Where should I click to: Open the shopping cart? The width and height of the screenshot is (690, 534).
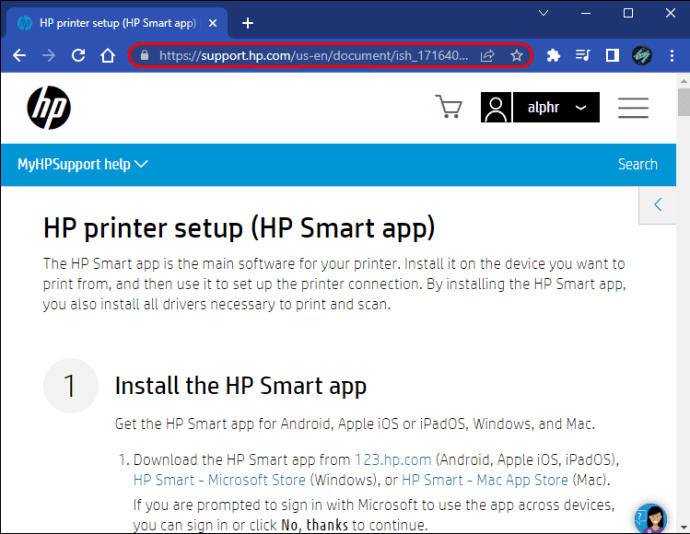click(x=448, y=107)
